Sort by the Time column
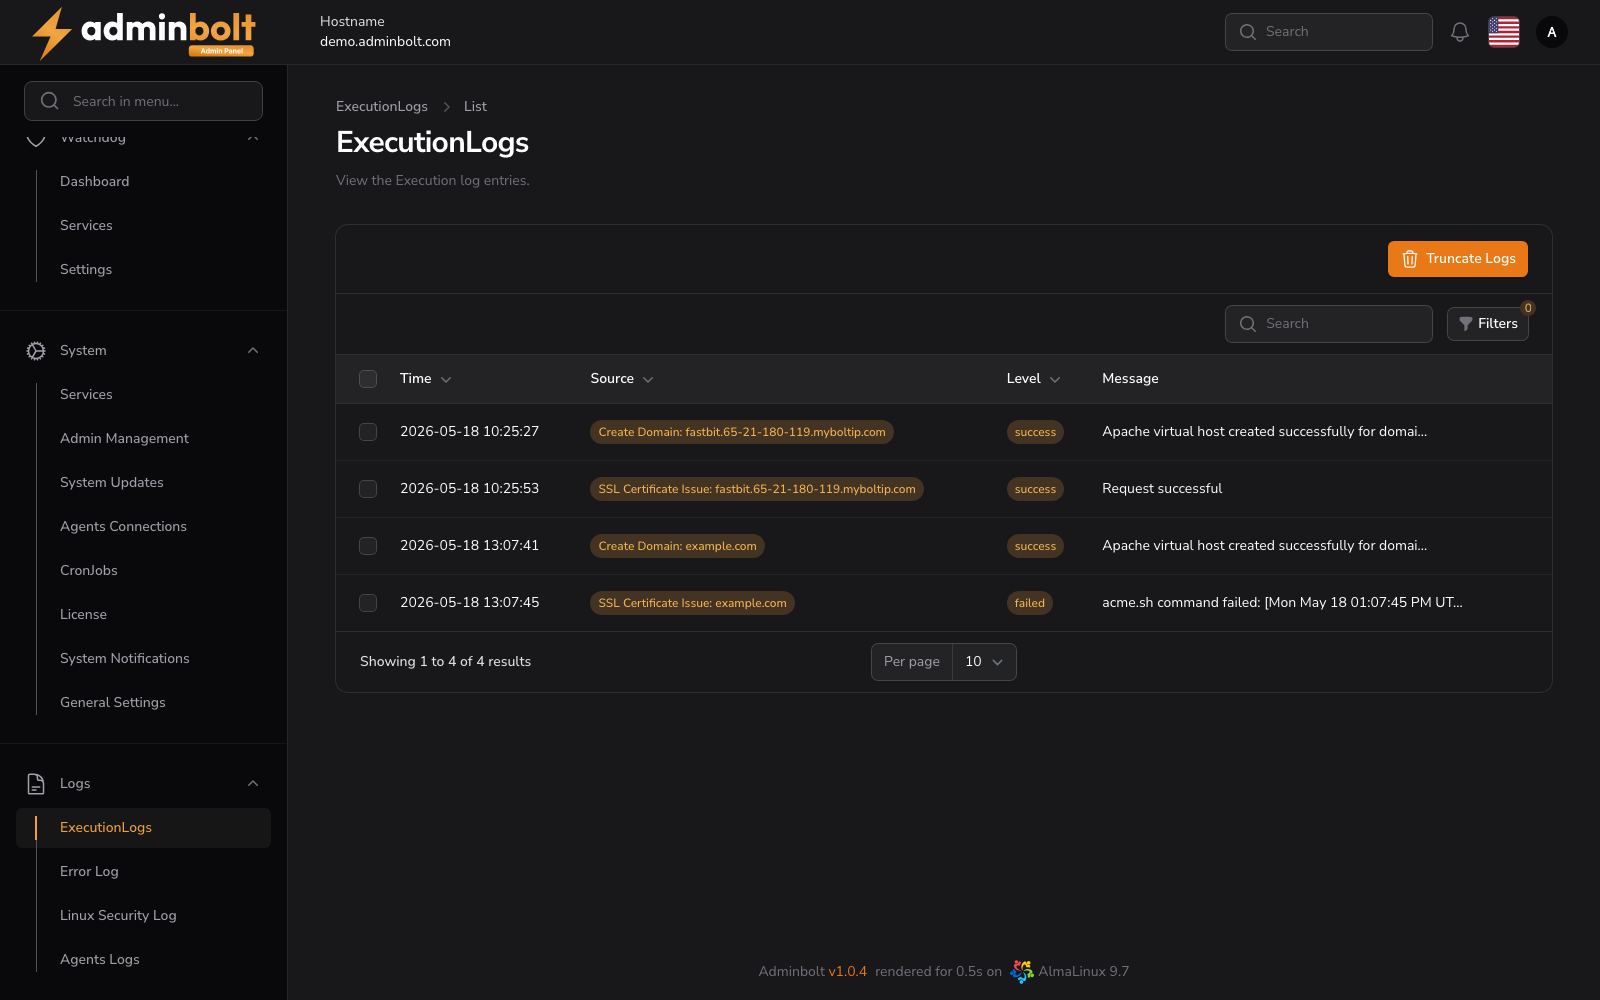This screenshot has height=1000, width=1600. click(x=426, y=379)
